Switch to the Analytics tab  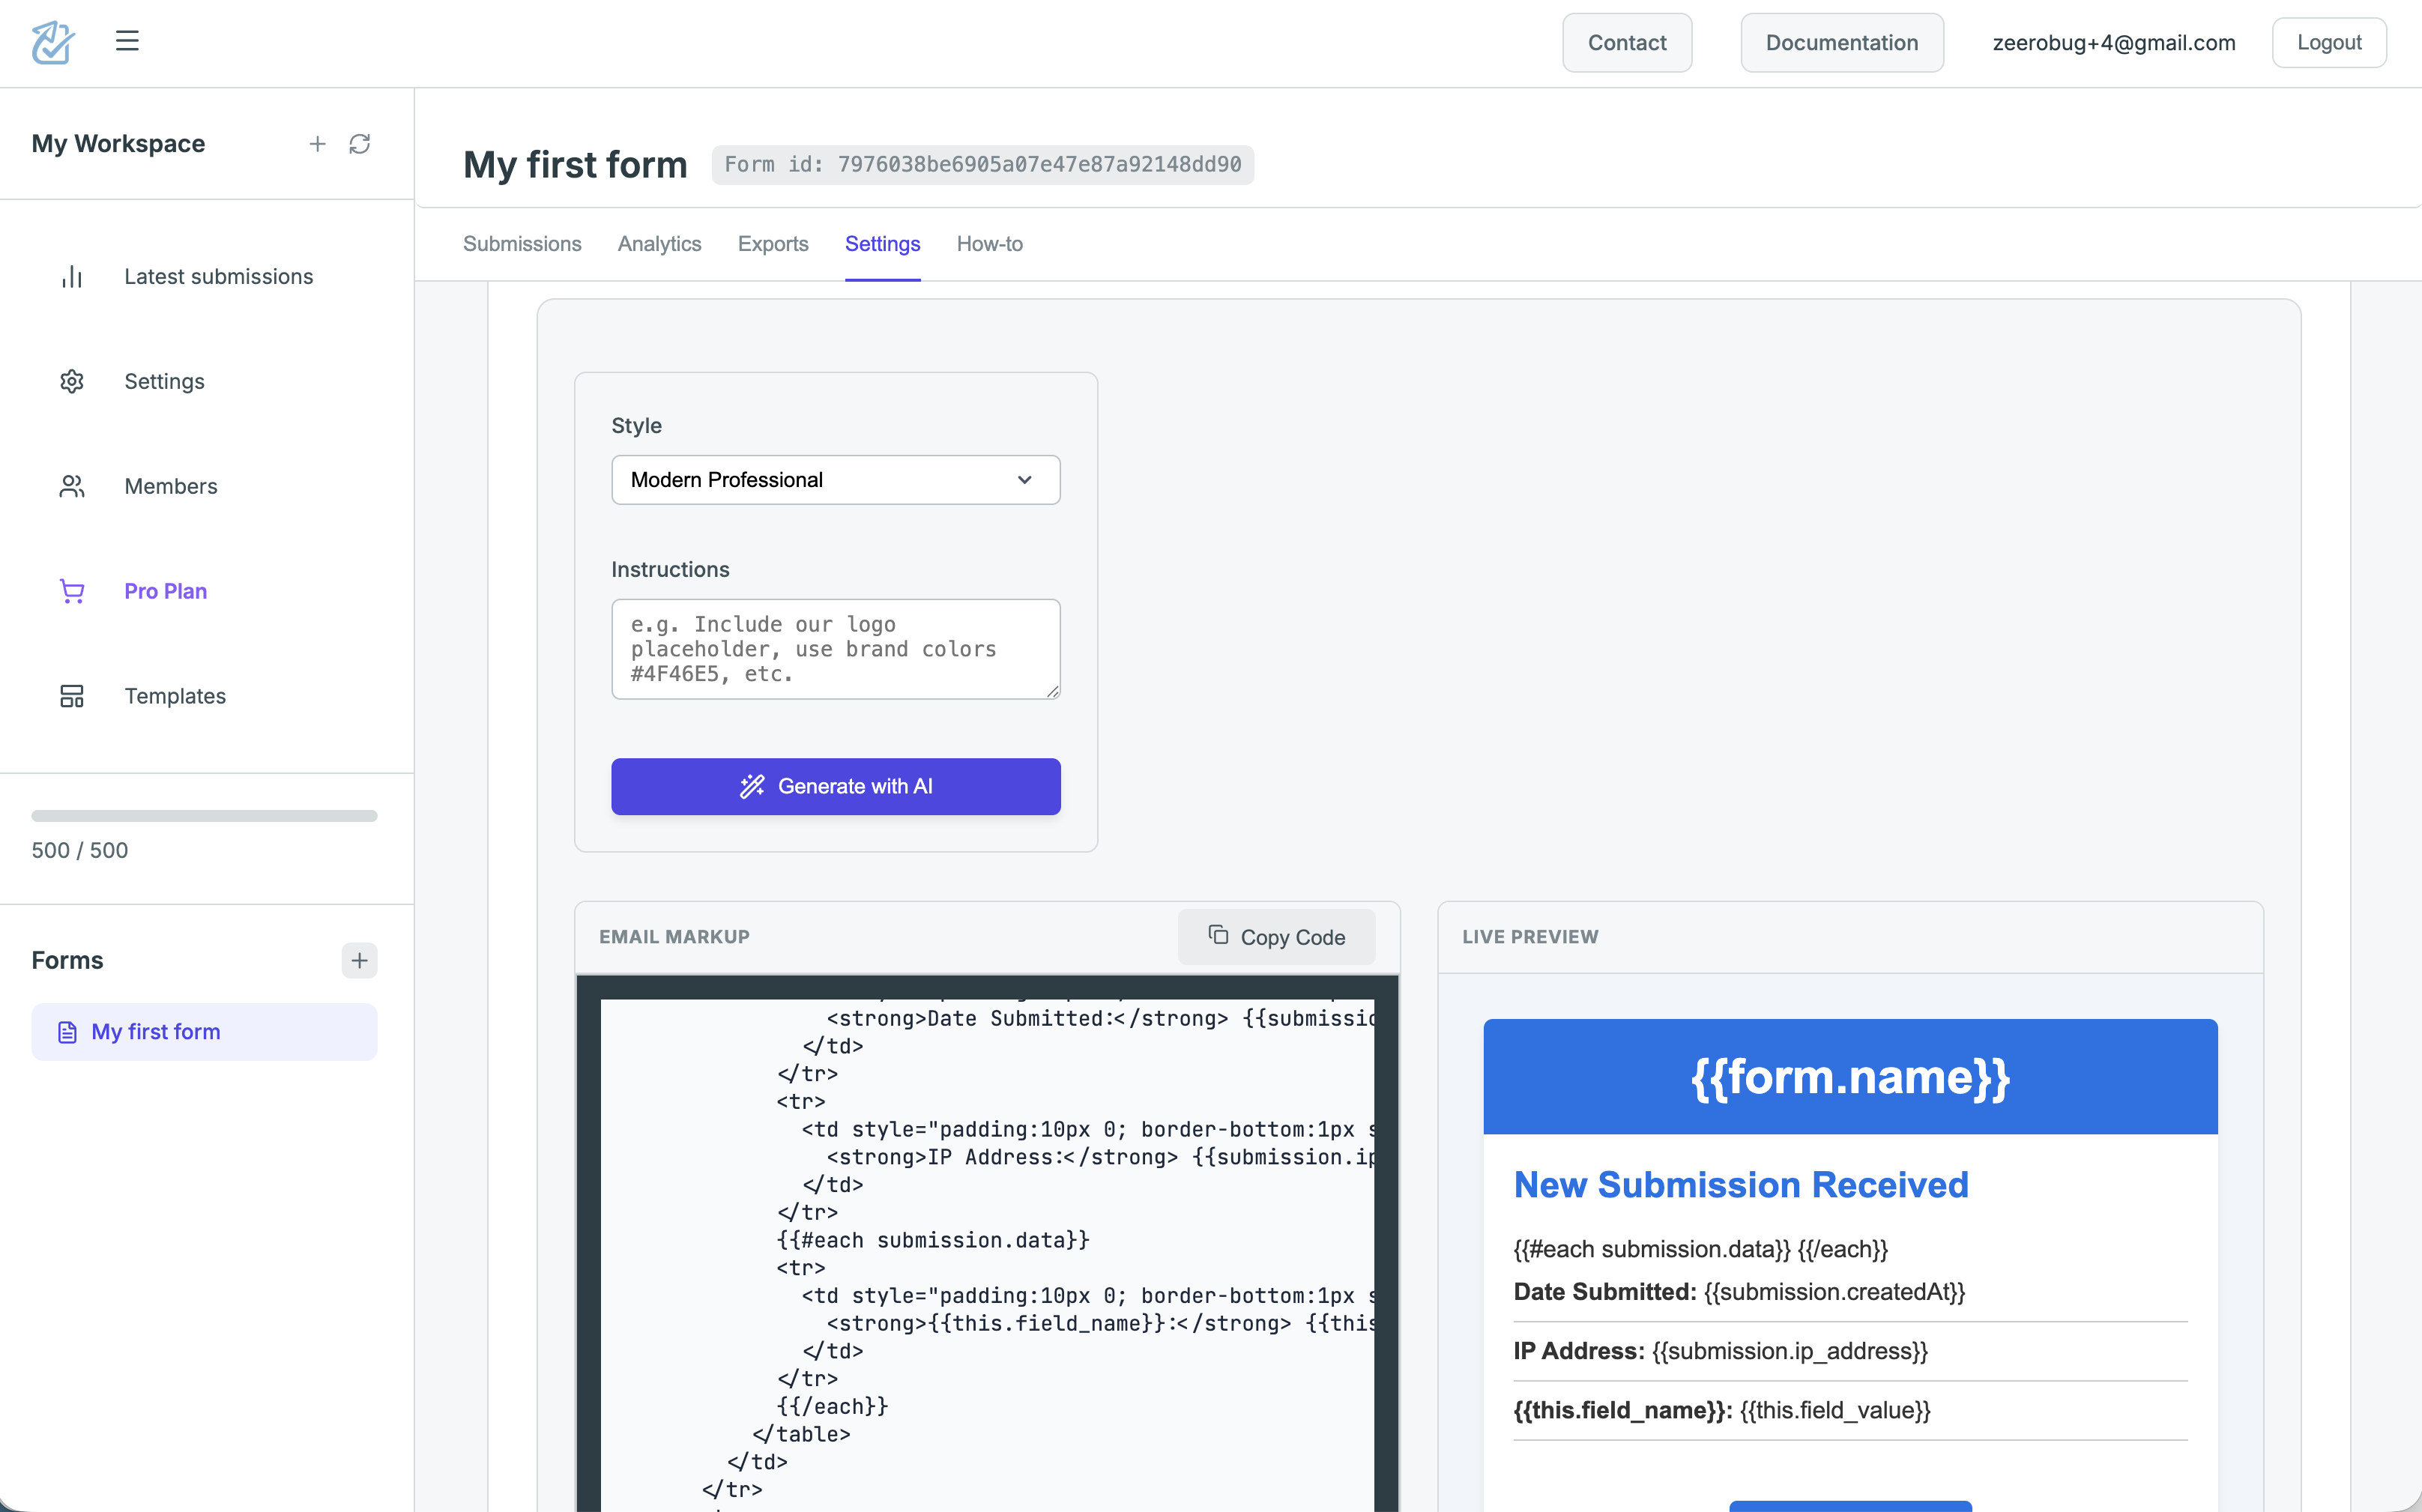pos(659,245)
